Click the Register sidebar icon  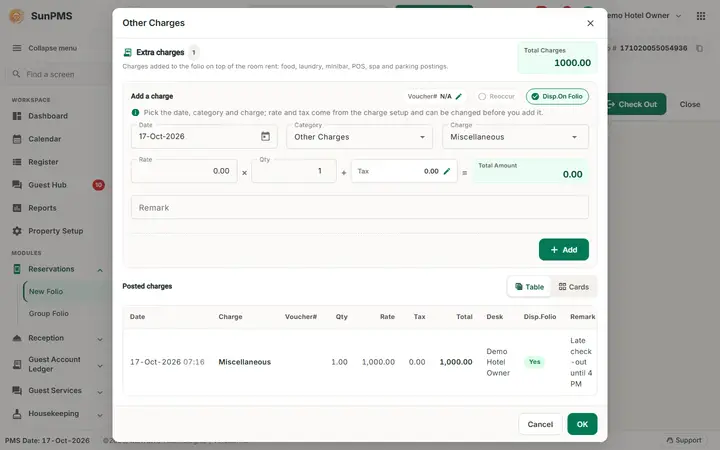[x=17, y=162]
